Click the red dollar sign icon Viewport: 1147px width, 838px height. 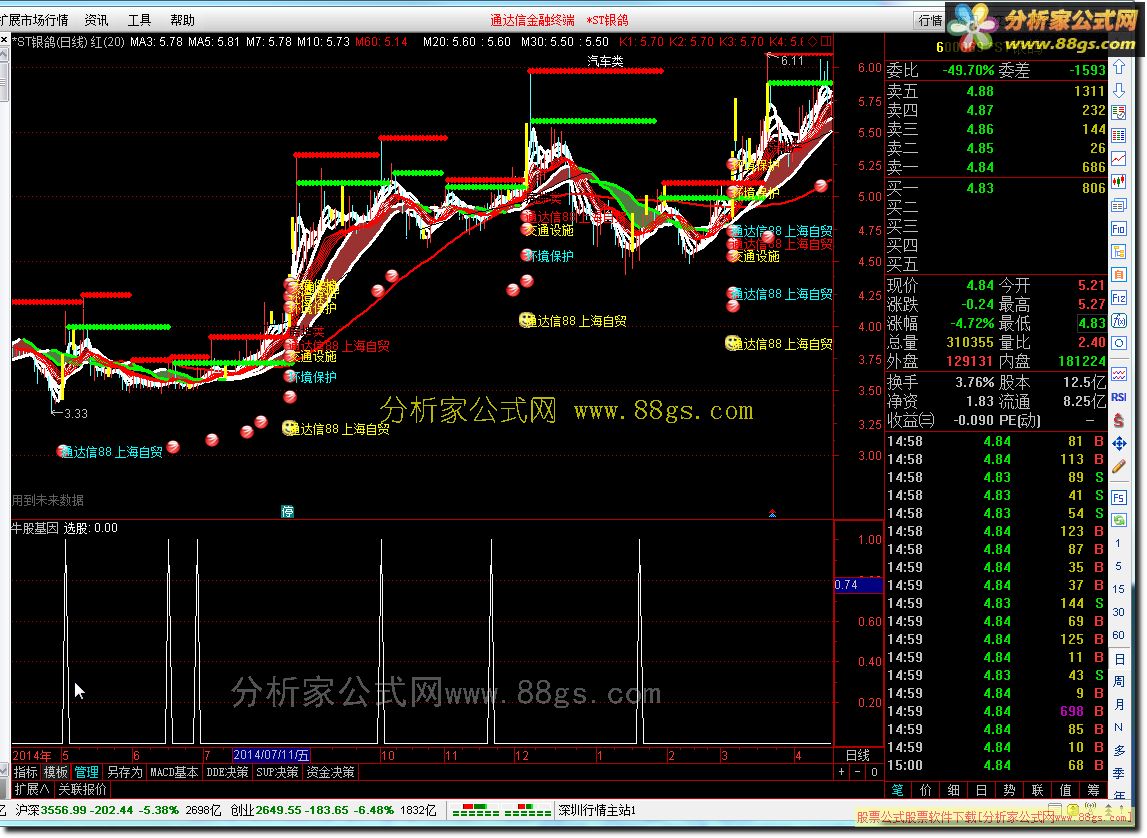coord(1118,420)
